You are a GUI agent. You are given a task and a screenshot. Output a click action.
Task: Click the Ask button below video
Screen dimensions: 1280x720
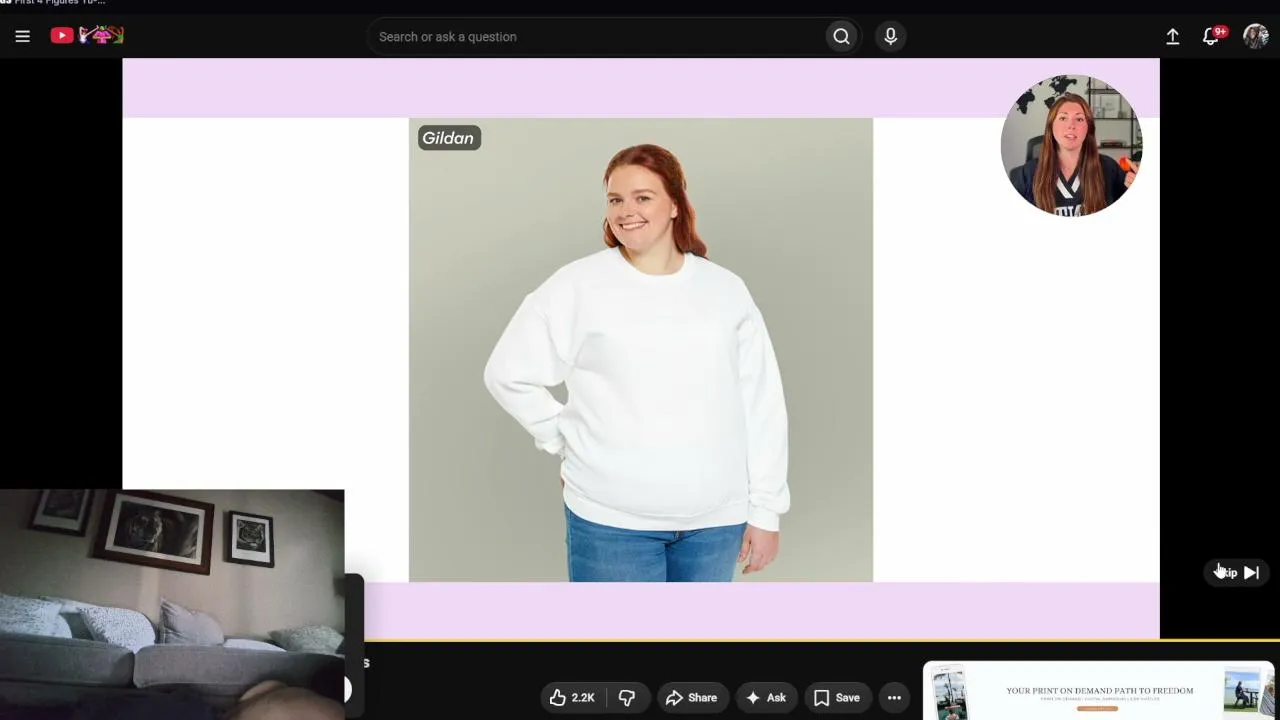[766, 698]
